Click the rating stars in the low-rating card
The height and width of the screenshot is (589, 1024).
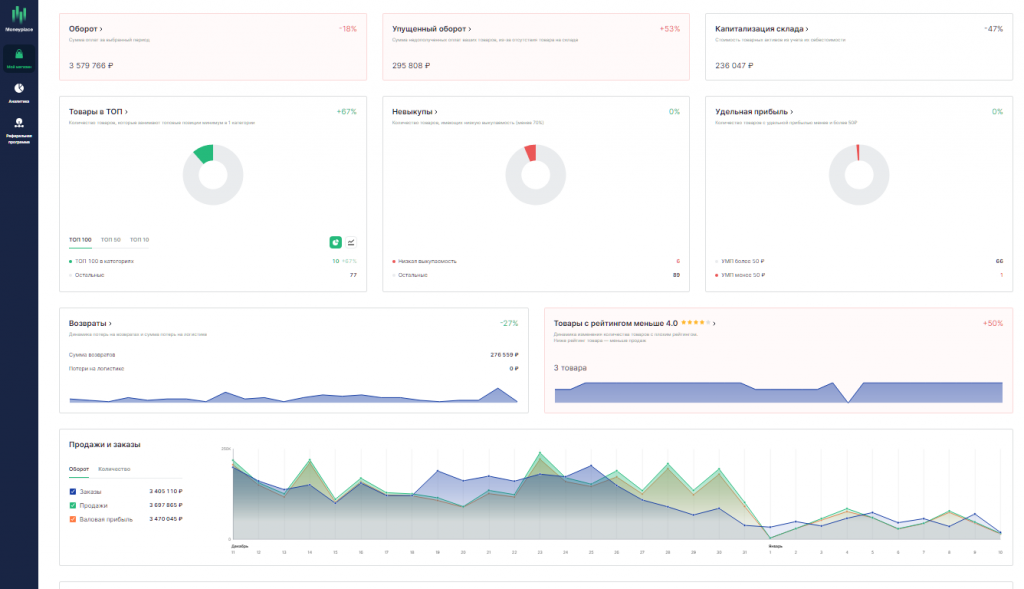pyautogui.click(x=695, y=323)
